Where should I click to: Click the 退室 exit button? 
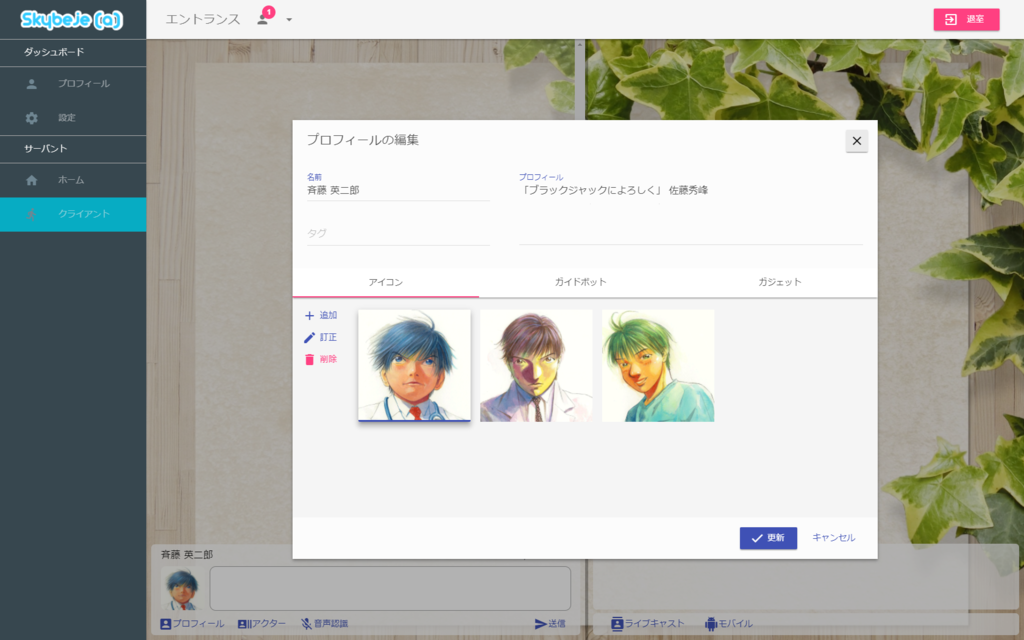point(966,20)
